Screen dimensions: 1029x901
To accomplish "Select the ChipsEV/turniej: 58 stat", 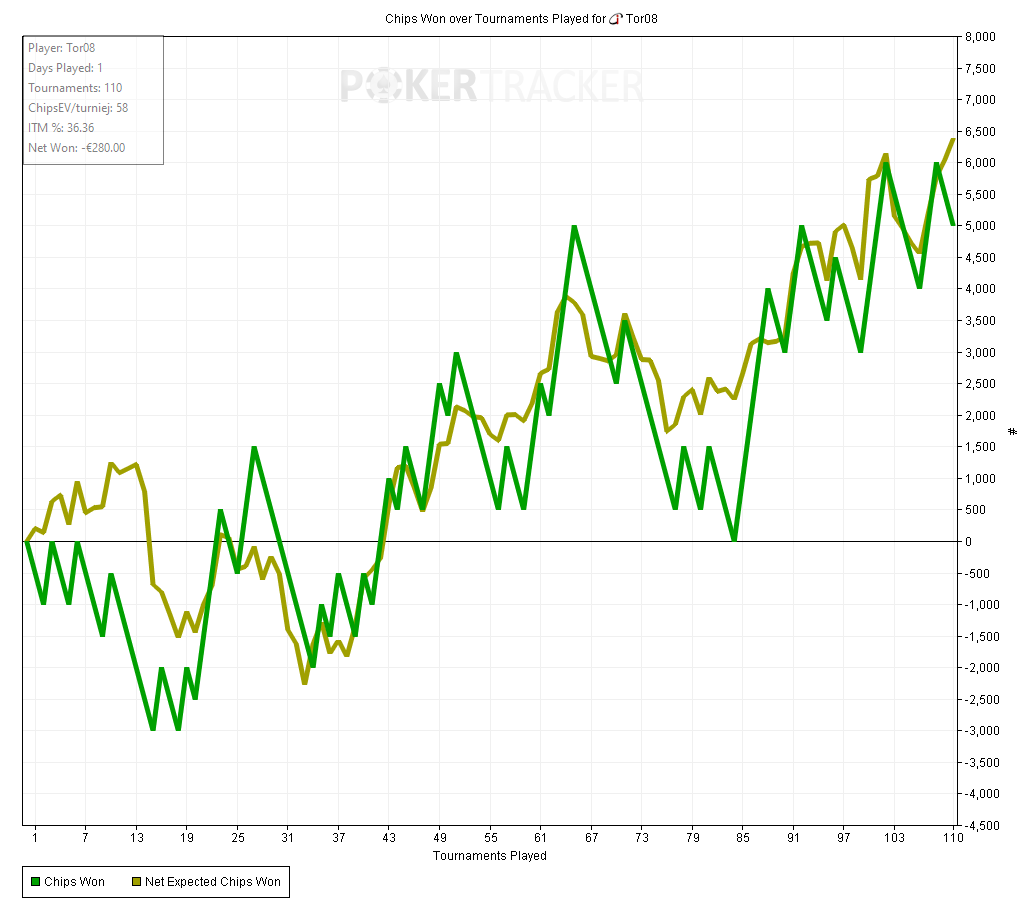I will (x=78, y=108).
